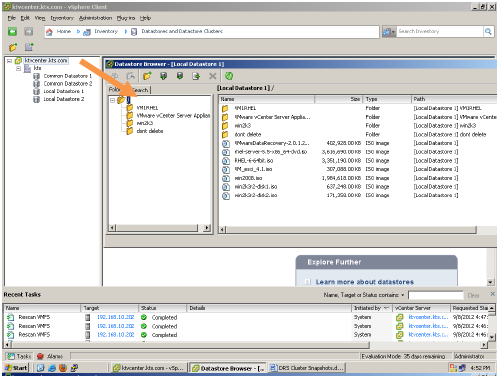The height and width of the screenshot is (376, 497).
Task: Click right scroll arrow of folder tree scrollbar
Action: [x=207, y=228]
